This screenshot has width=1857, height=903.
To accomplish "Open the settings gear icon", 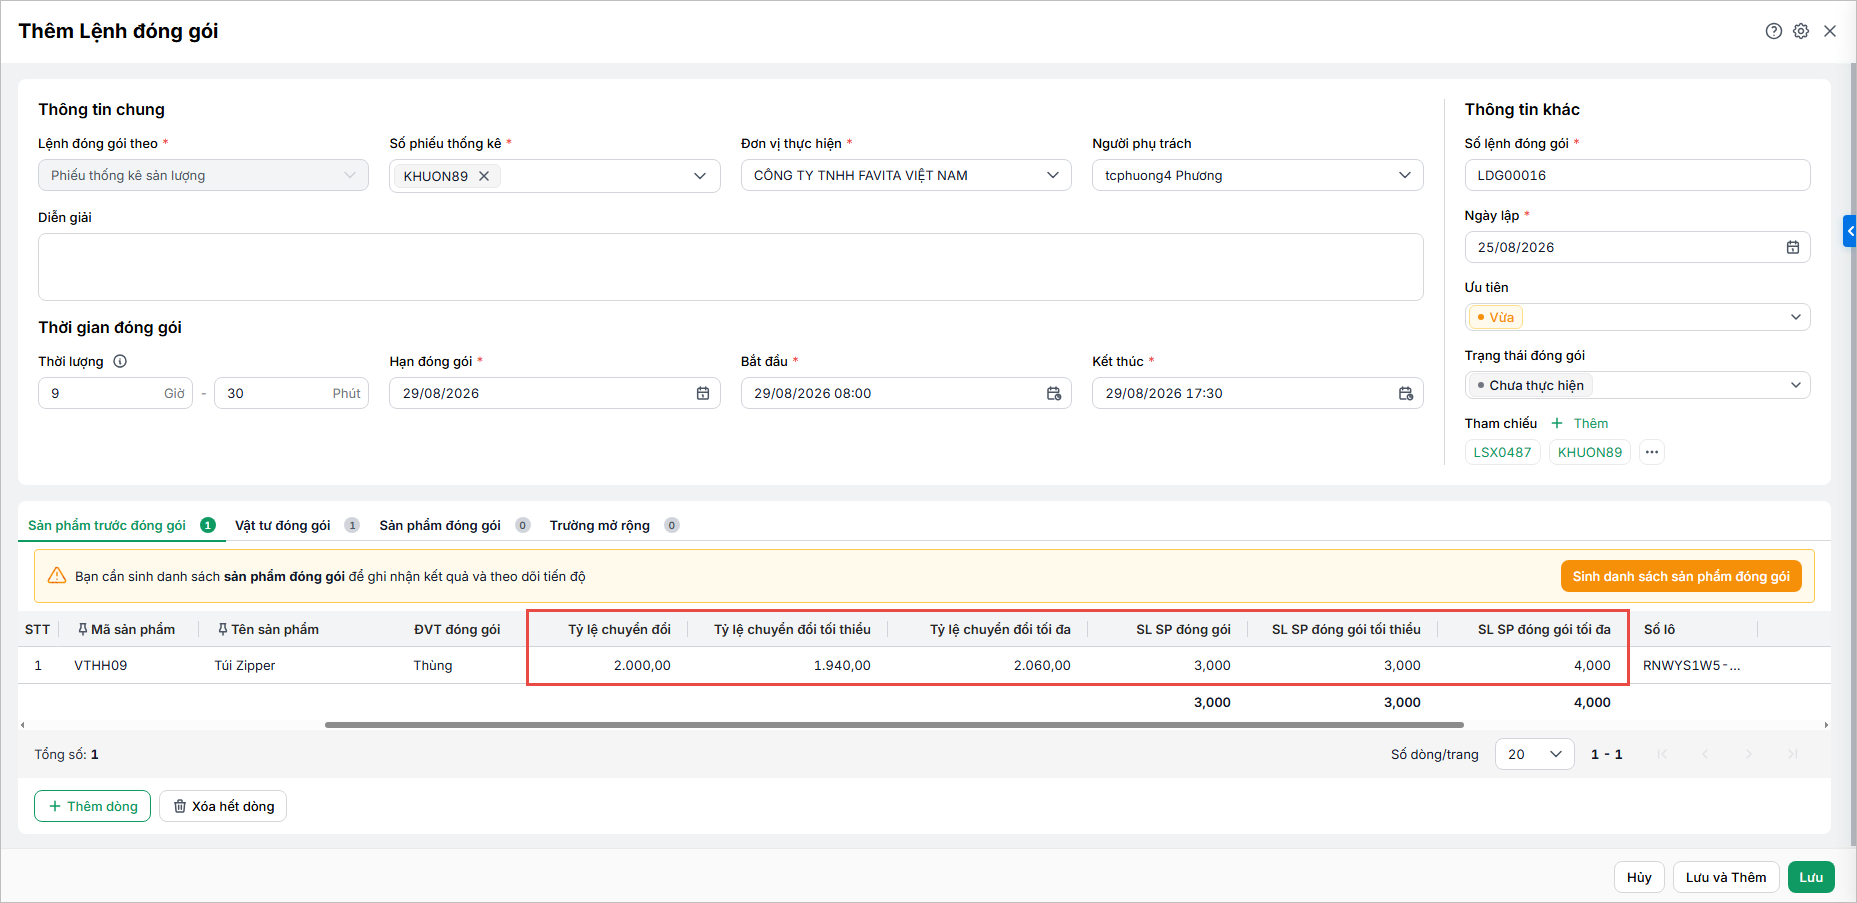I will pyautogui.click(x=1801, y=31).
